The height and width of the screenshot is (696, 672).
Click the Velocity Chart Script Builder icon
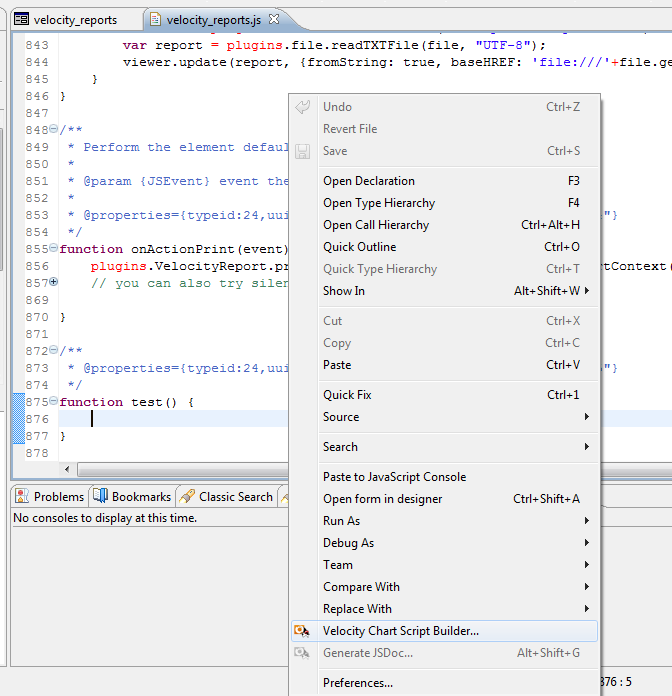click(302, 631)
